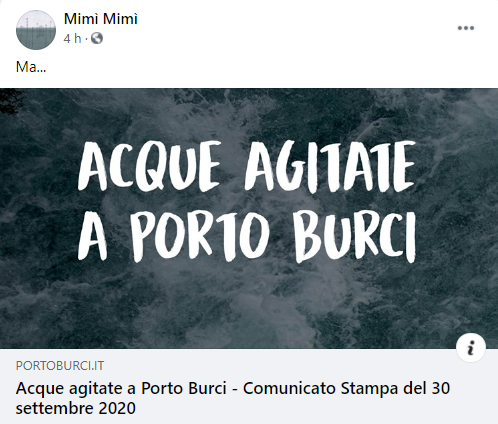Click 'ACQUE AGITATE' text in the banner
Image resolution: width=498 pixels, height=424 pixels.
click(247, 168)
